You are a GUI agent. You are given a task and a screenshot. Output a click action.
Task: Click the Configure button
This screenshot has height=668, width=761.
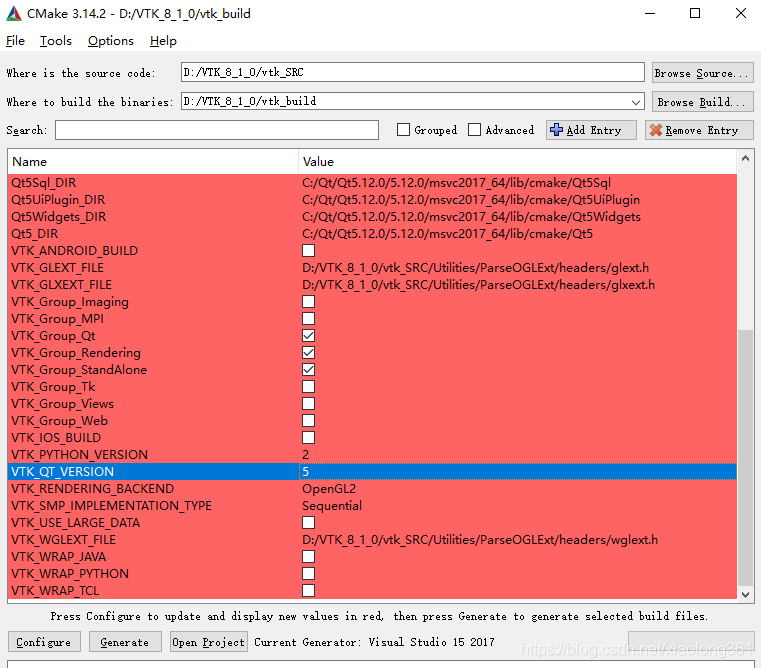[44, 642]
